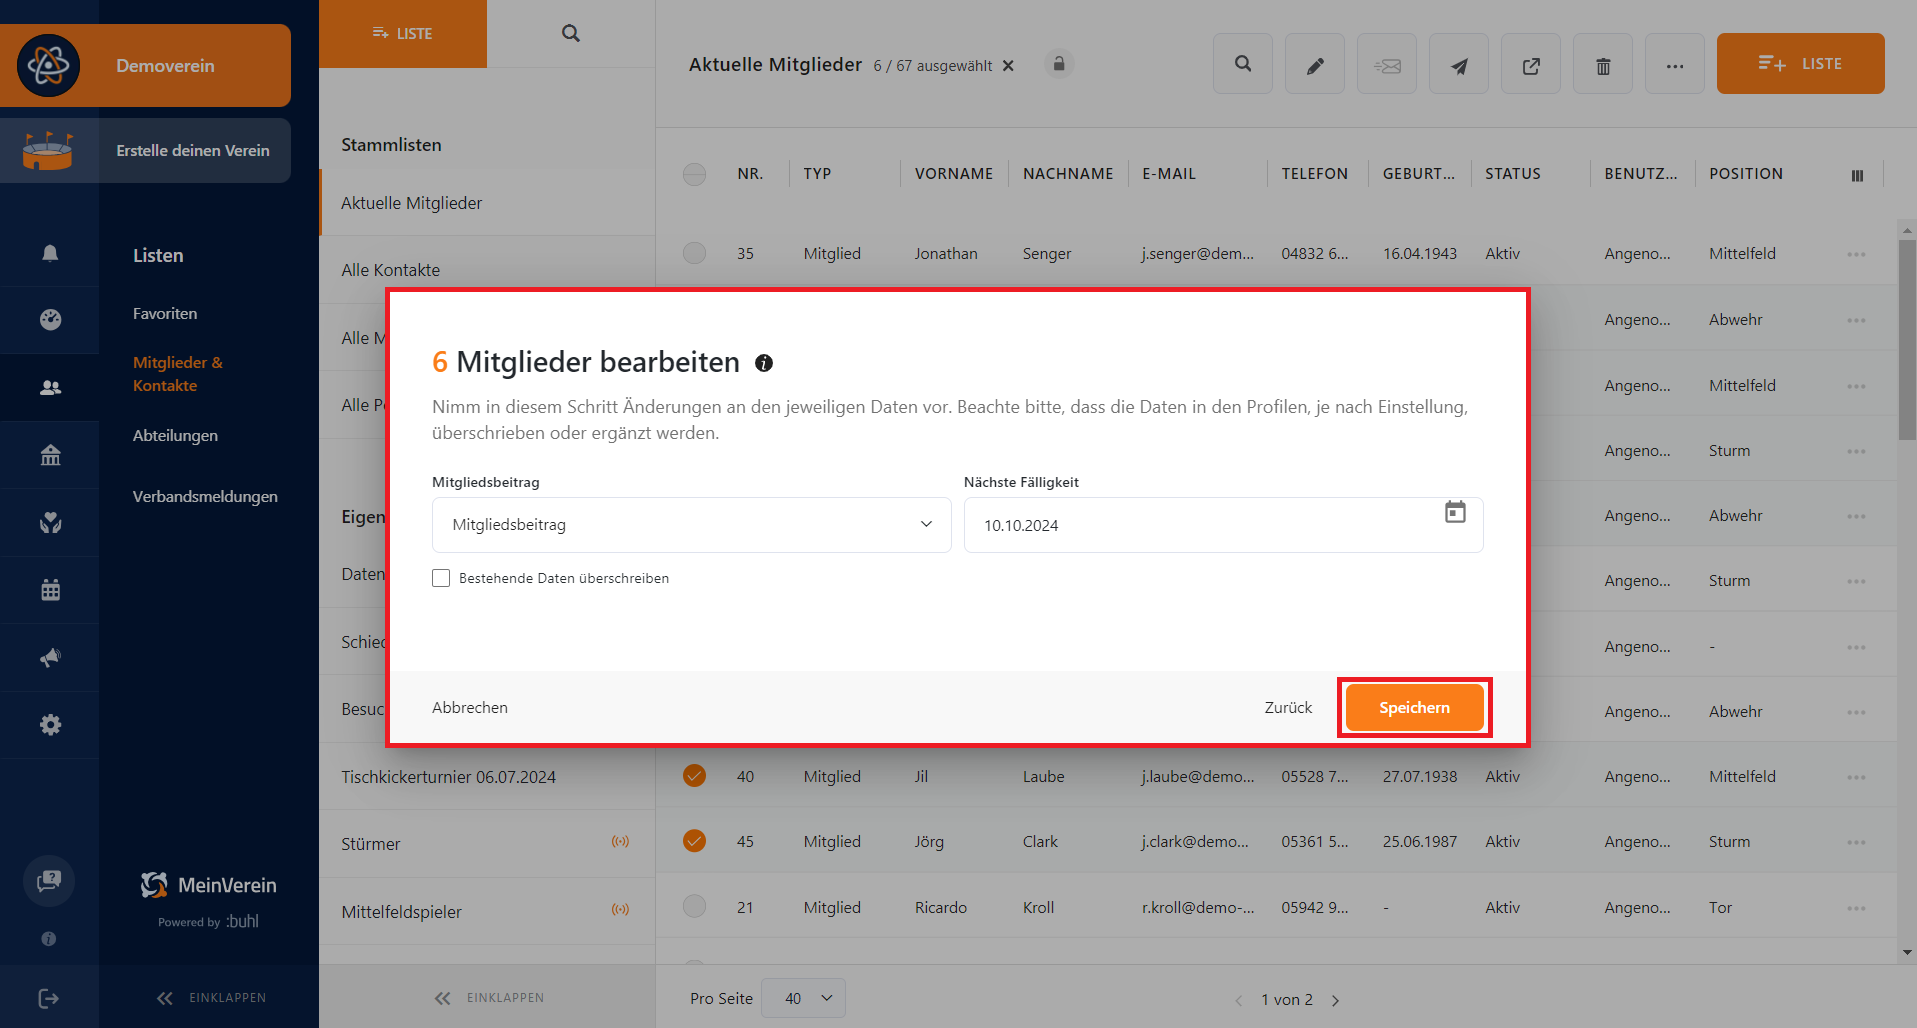
Task: Open the notifications bell in sidebar
Action: tap(50, 253)
